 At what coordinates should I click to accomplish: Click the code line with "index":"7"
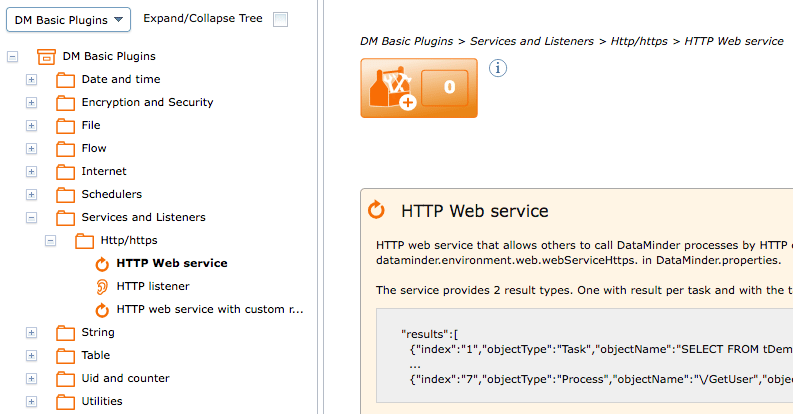601,379
